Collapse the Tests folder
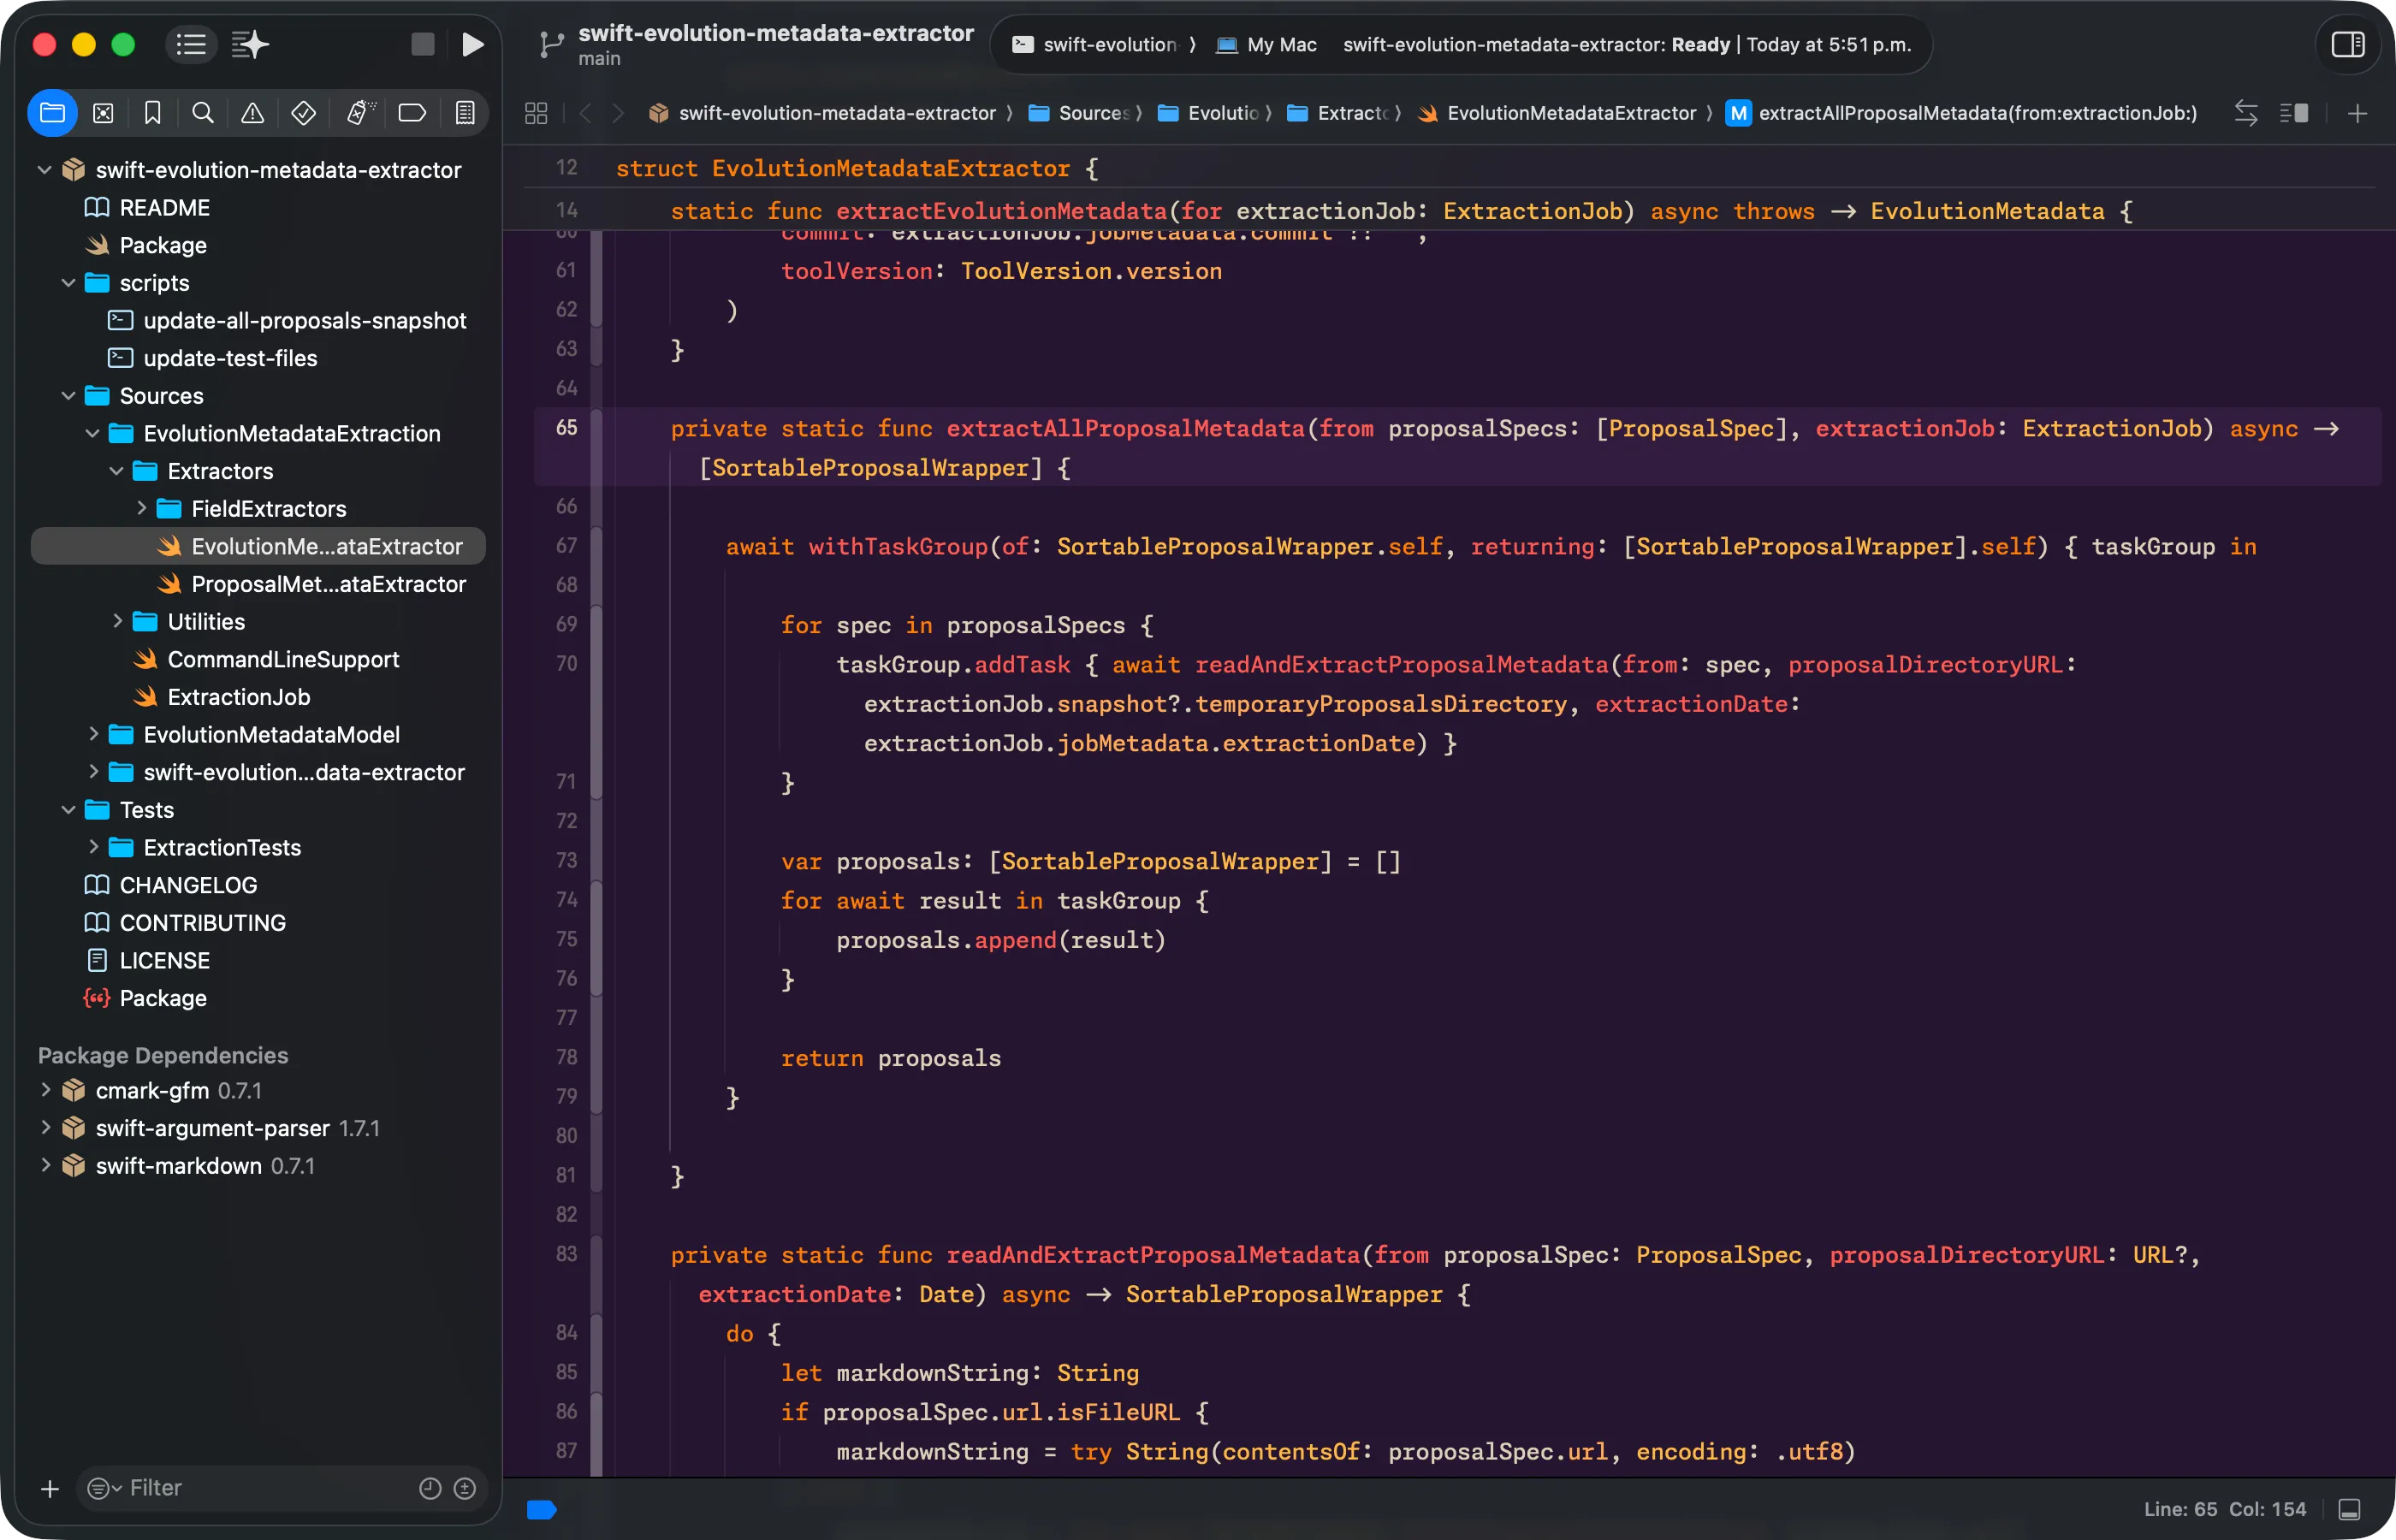 68,810
